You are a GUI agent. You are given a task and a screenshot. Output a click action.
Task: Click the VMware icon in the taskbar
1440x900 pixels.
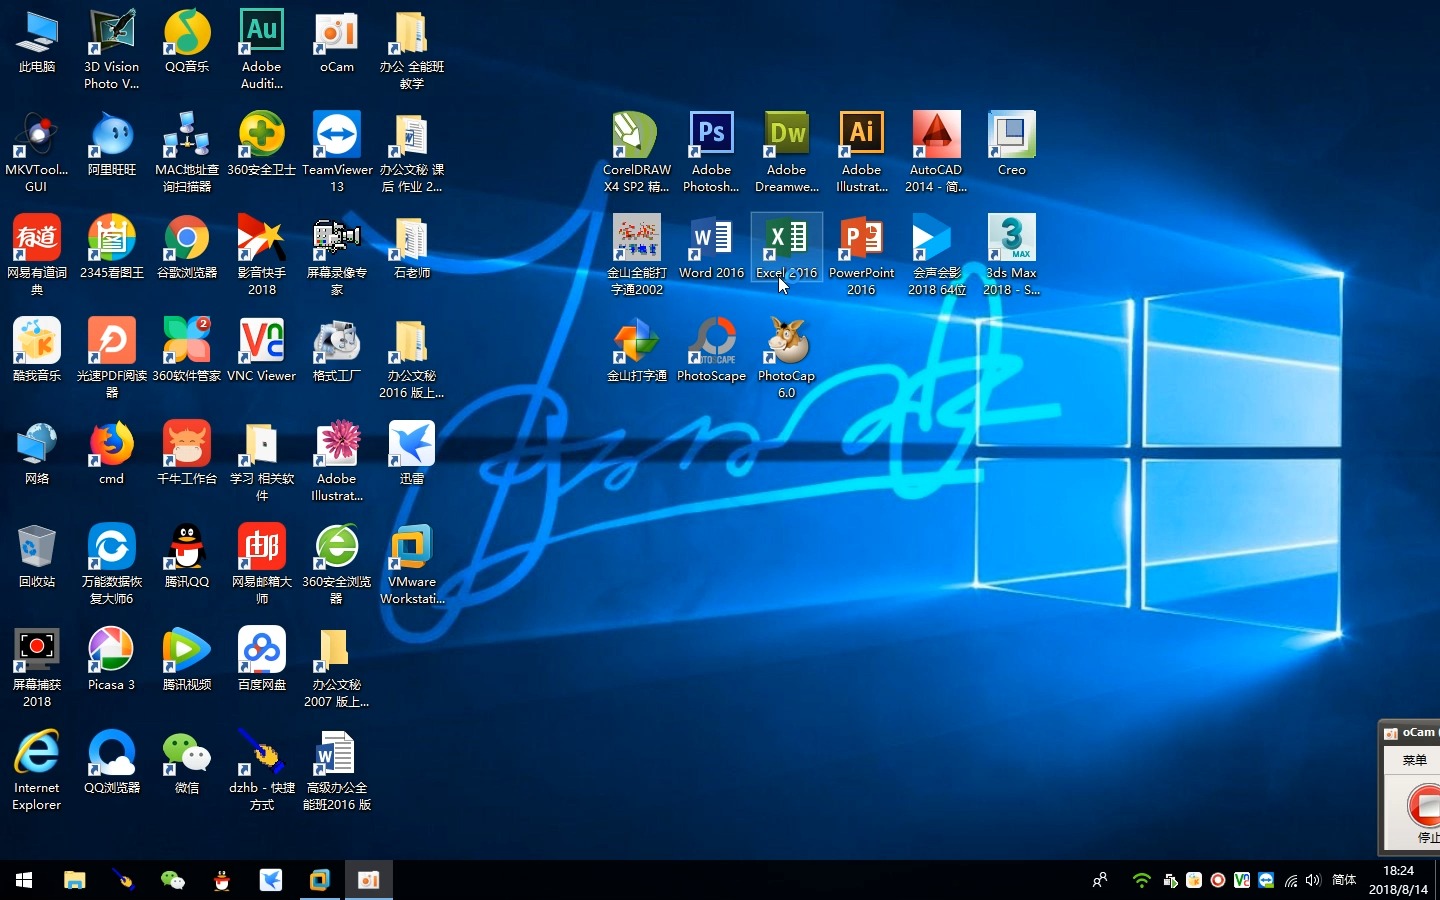click(320, 880)
